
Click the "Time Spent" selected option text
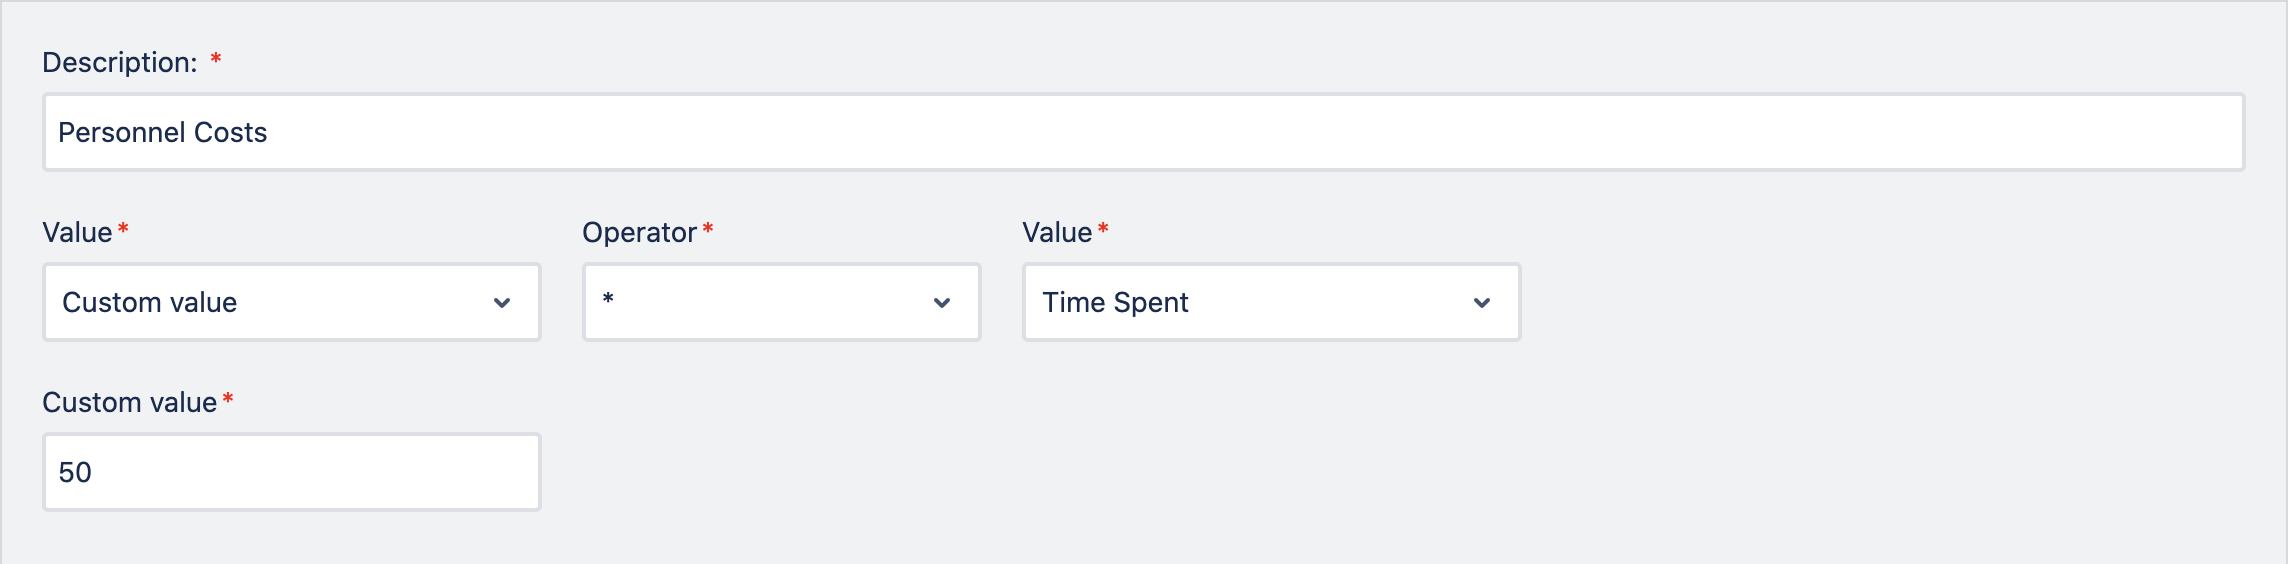1115,302
